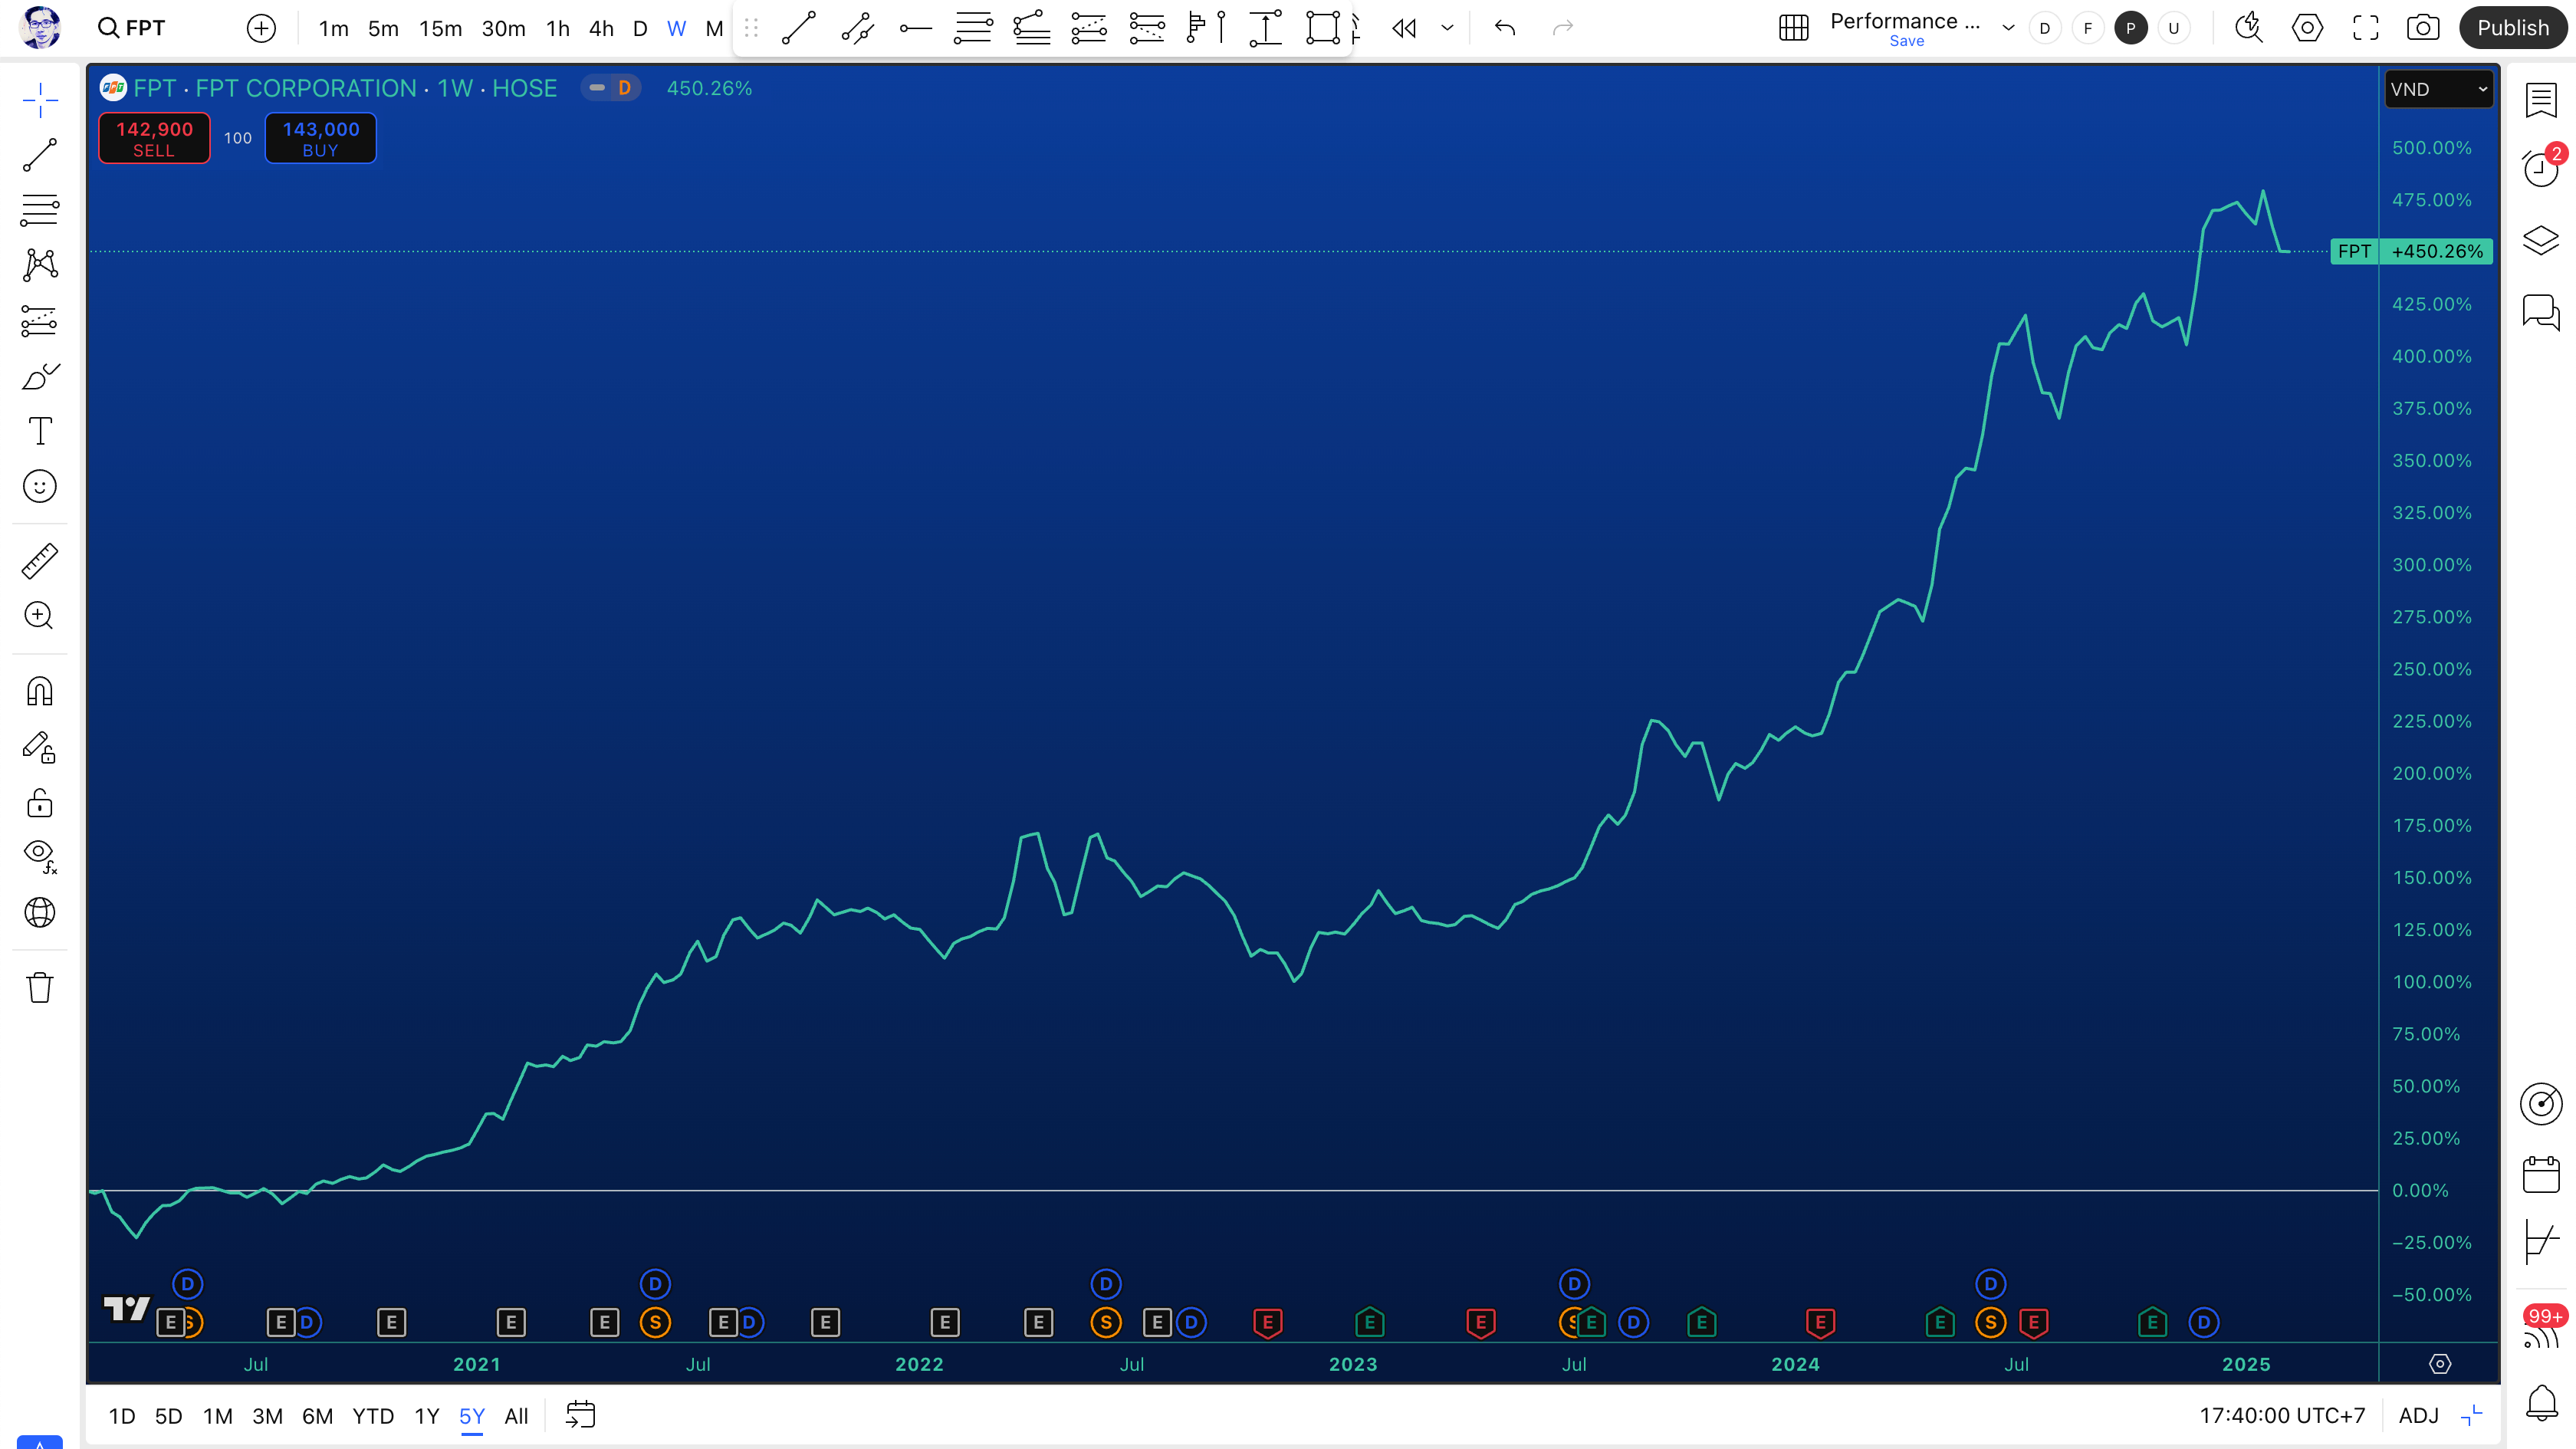Open the go to date calendar icon

click(580, 1415)
